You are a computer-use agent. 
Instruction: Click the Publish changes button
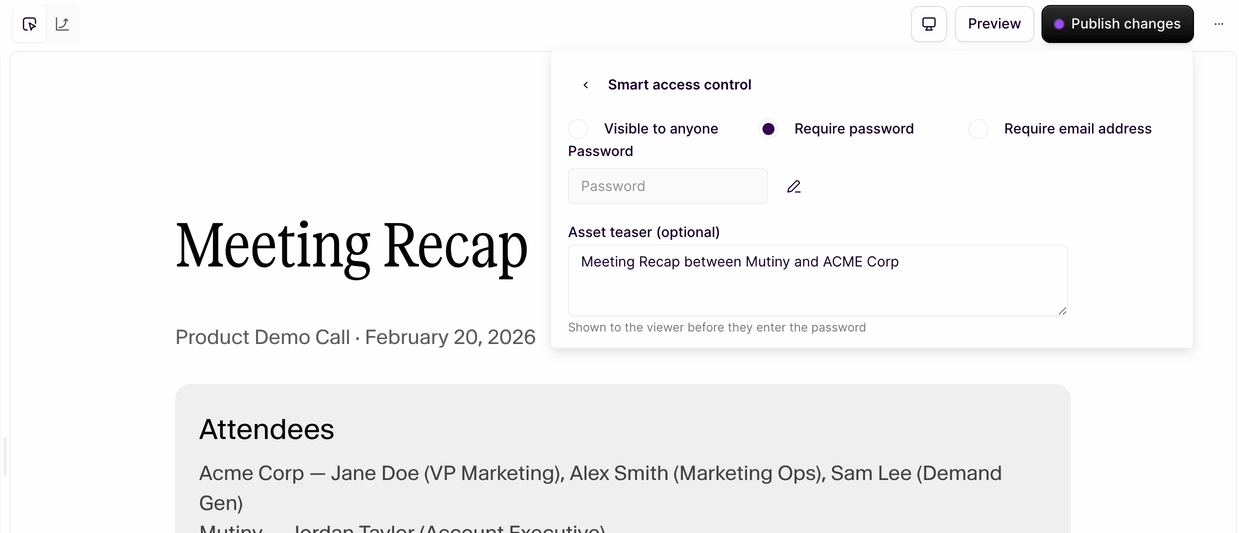tap(1117, 24)
